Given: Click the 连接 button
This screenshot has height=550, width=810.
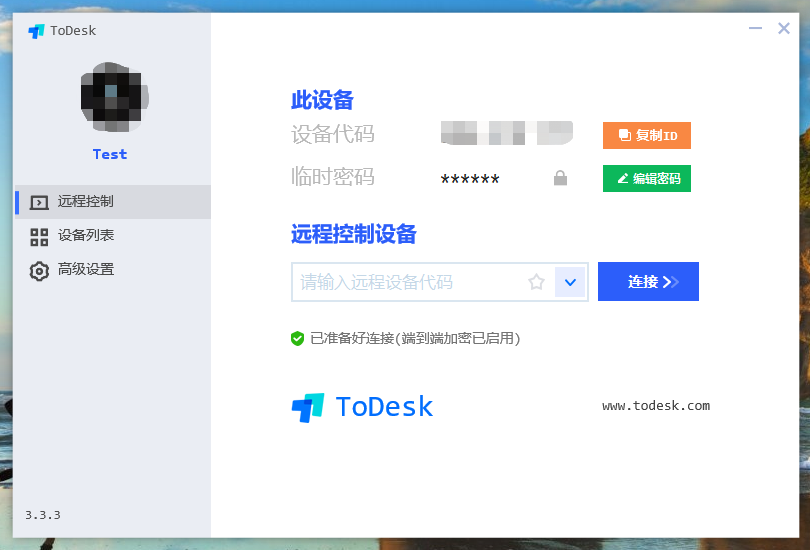Looking at the screenshot, I should [648, 281].
